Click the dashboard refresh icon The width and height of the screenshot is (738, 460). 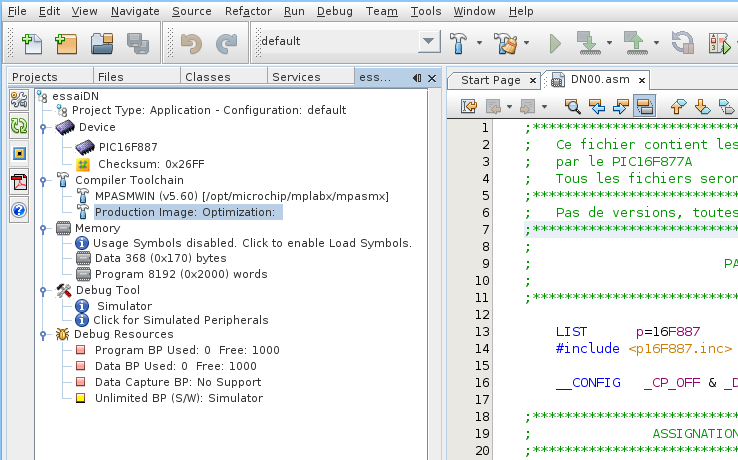19,126
